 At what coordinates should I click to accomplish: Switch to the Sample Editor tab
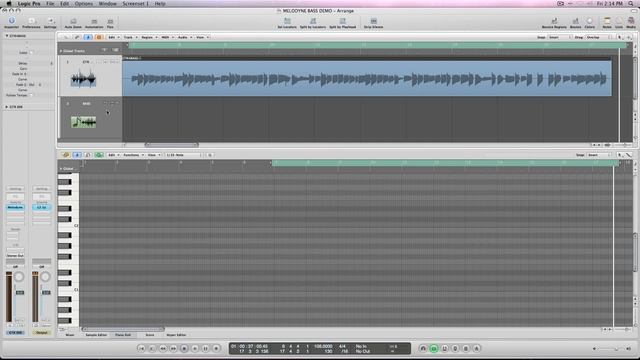pyautogui.click(x=96, y=335)
